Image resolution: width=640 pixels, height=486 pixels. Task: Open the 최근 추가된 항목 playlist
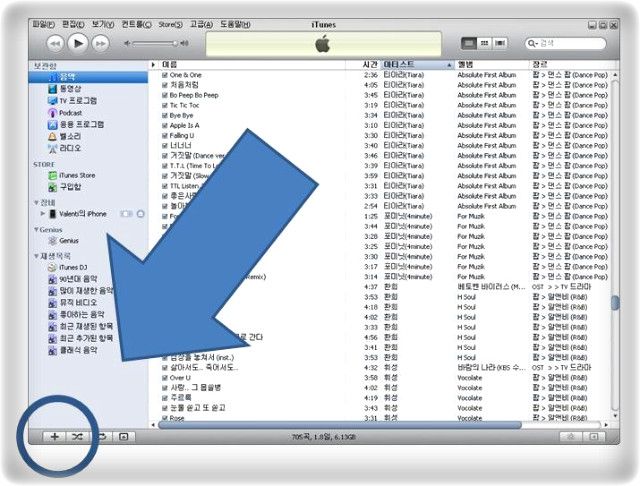pyautogui.click(x=80, y=339)
